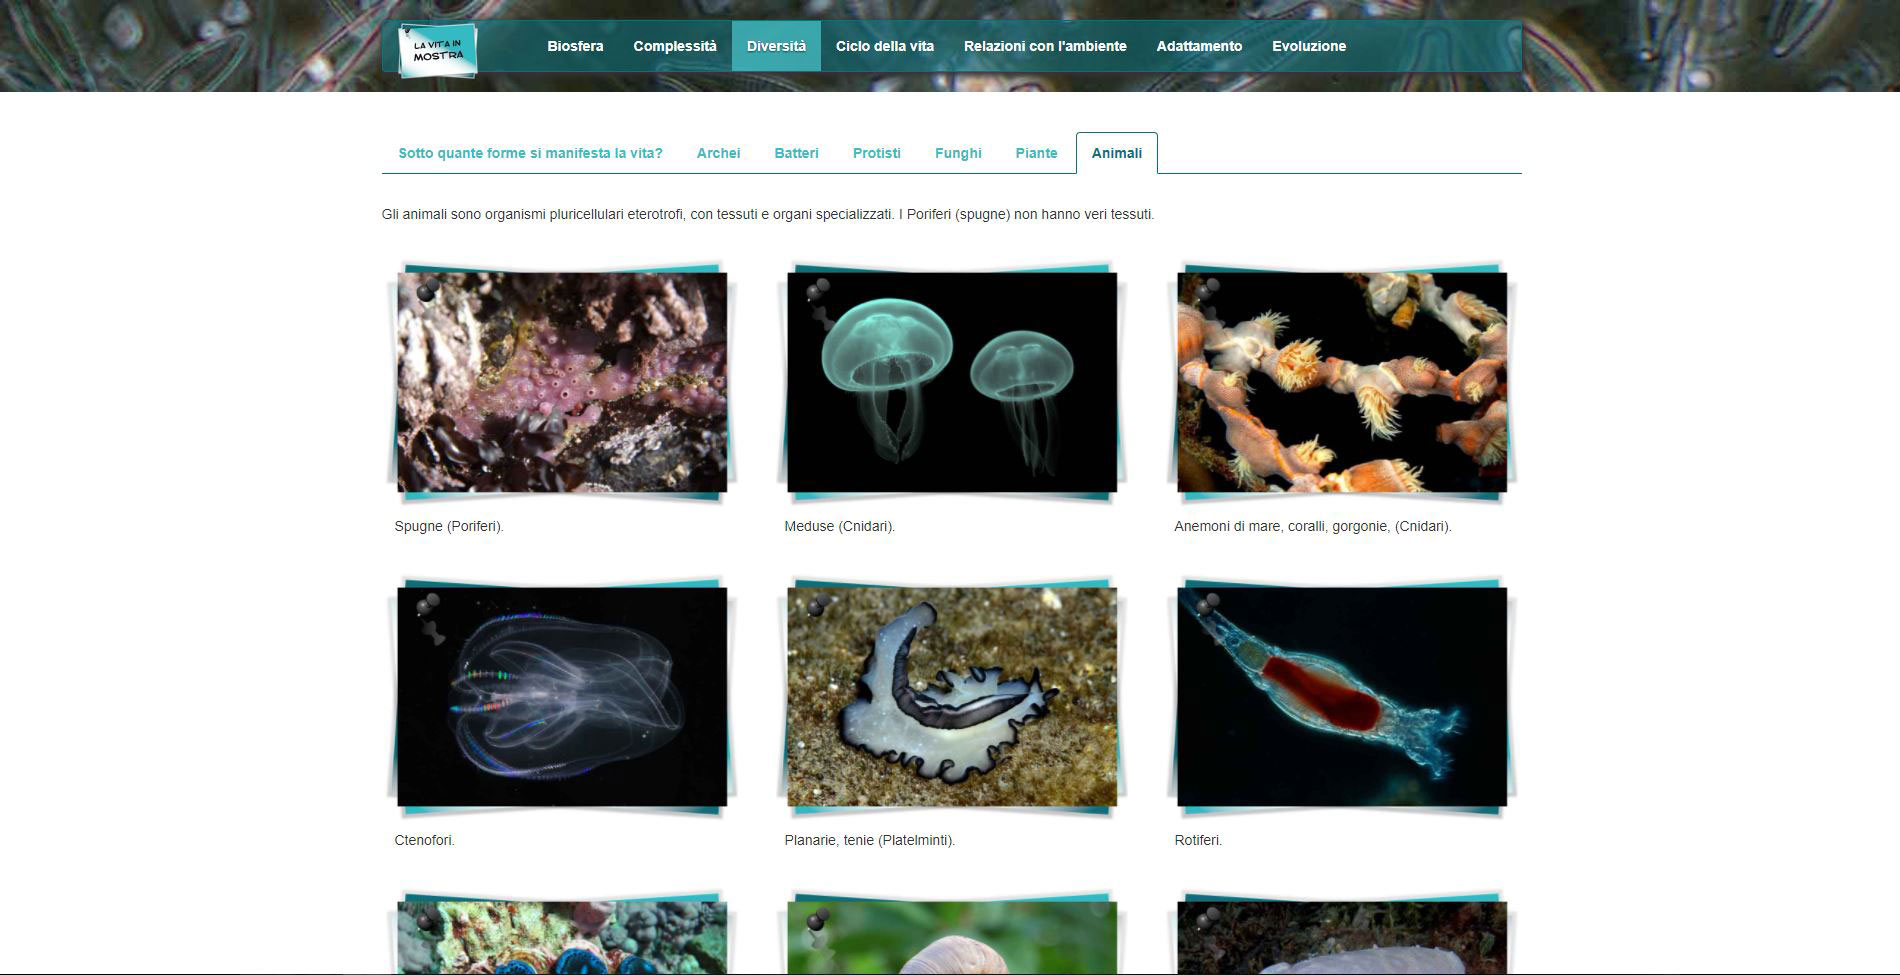Click the 'Planarie, tenie (Platelminti).' caption

[x=870, y=840]
